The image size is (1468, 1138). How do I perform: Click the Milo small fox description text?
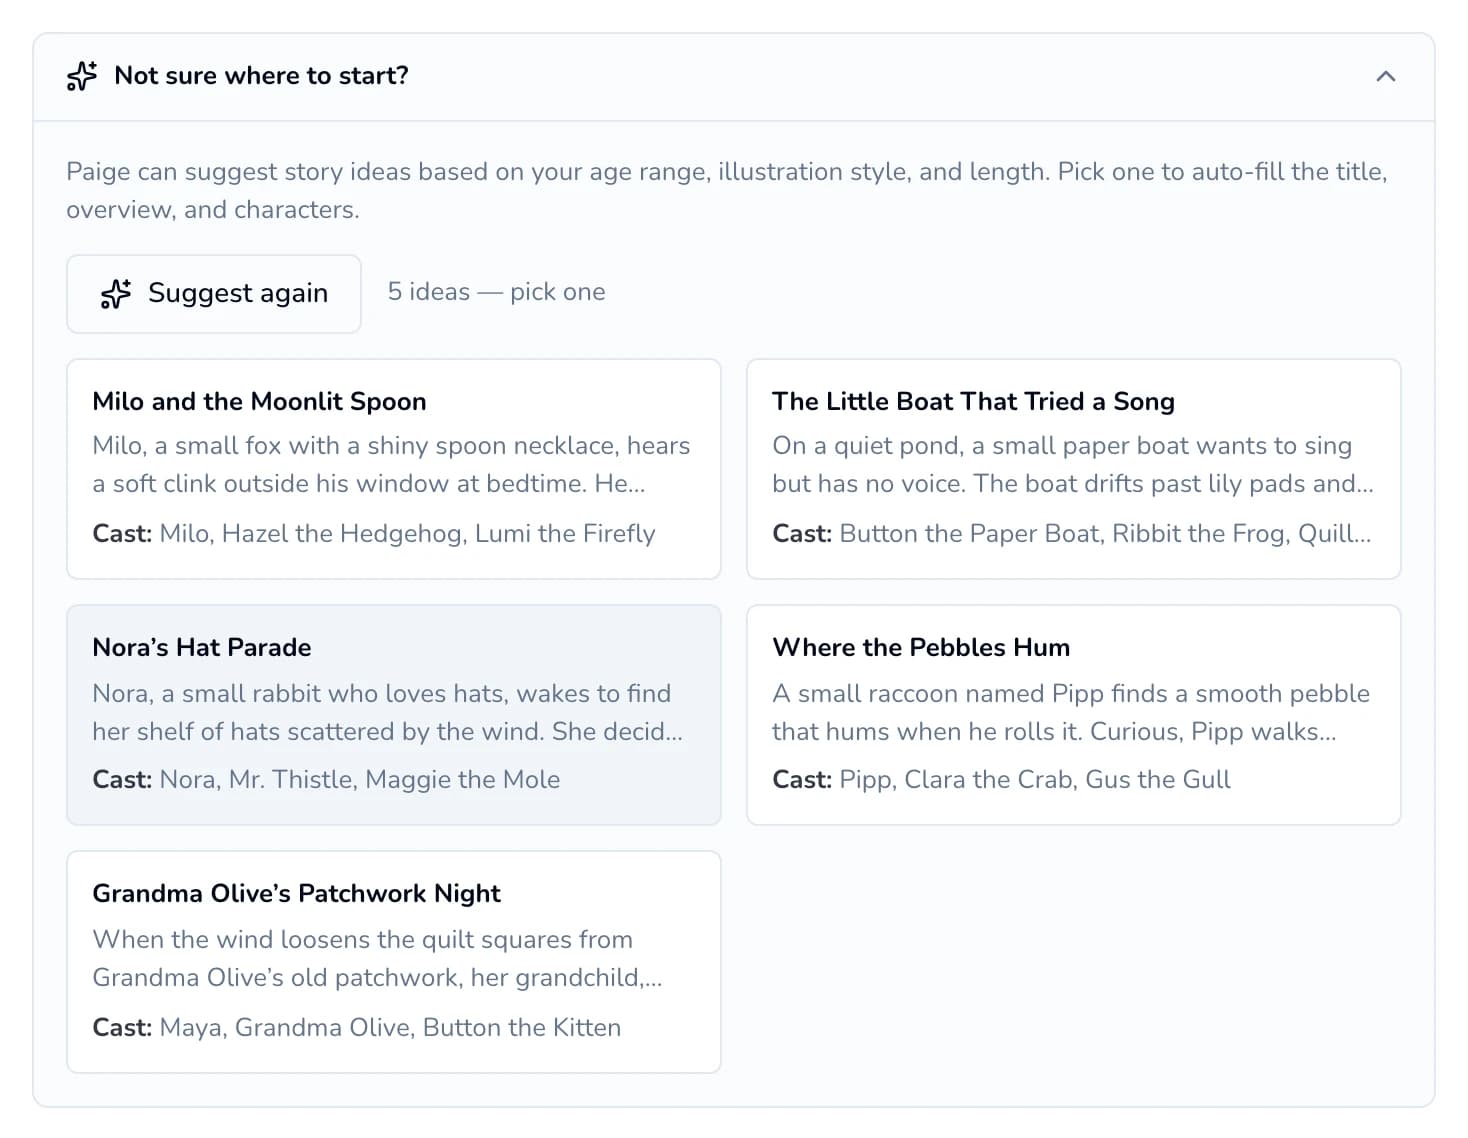pos(391,465)
